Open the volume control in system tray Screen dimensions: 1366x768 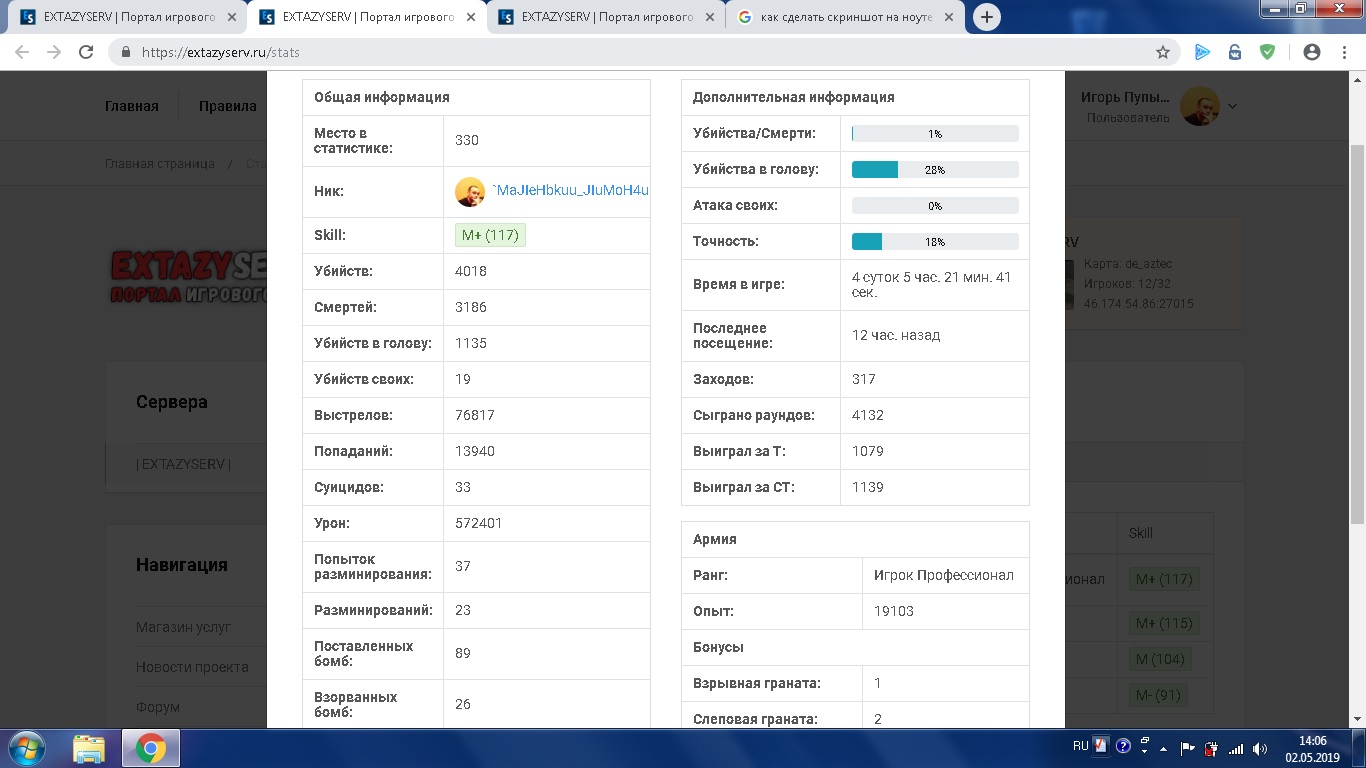click(x=1260, y=748)
